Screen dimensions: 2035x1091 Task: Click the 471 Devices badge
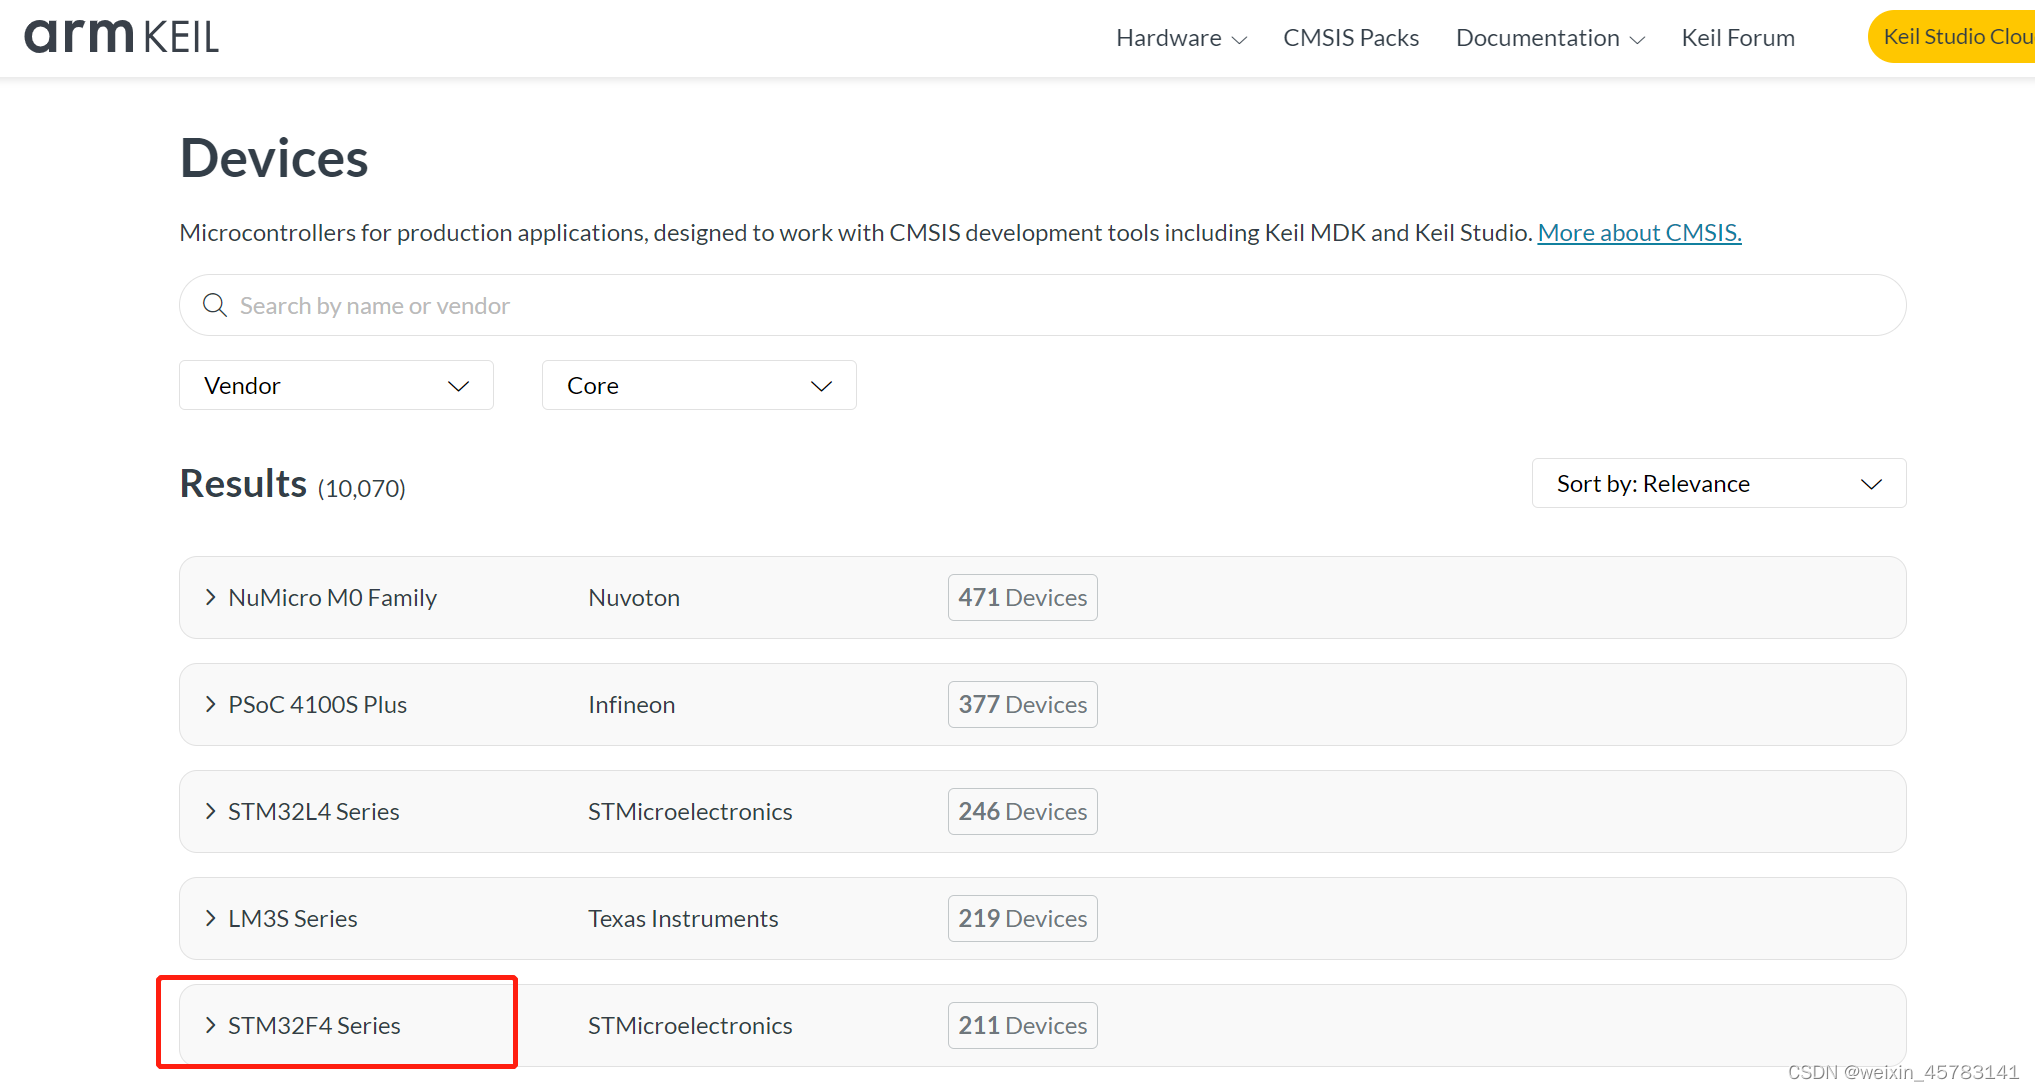click(1022, 597)
